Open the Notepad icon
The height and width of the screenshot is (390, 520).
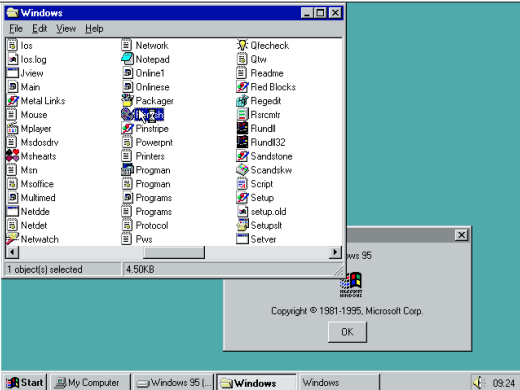coord(127,59)
